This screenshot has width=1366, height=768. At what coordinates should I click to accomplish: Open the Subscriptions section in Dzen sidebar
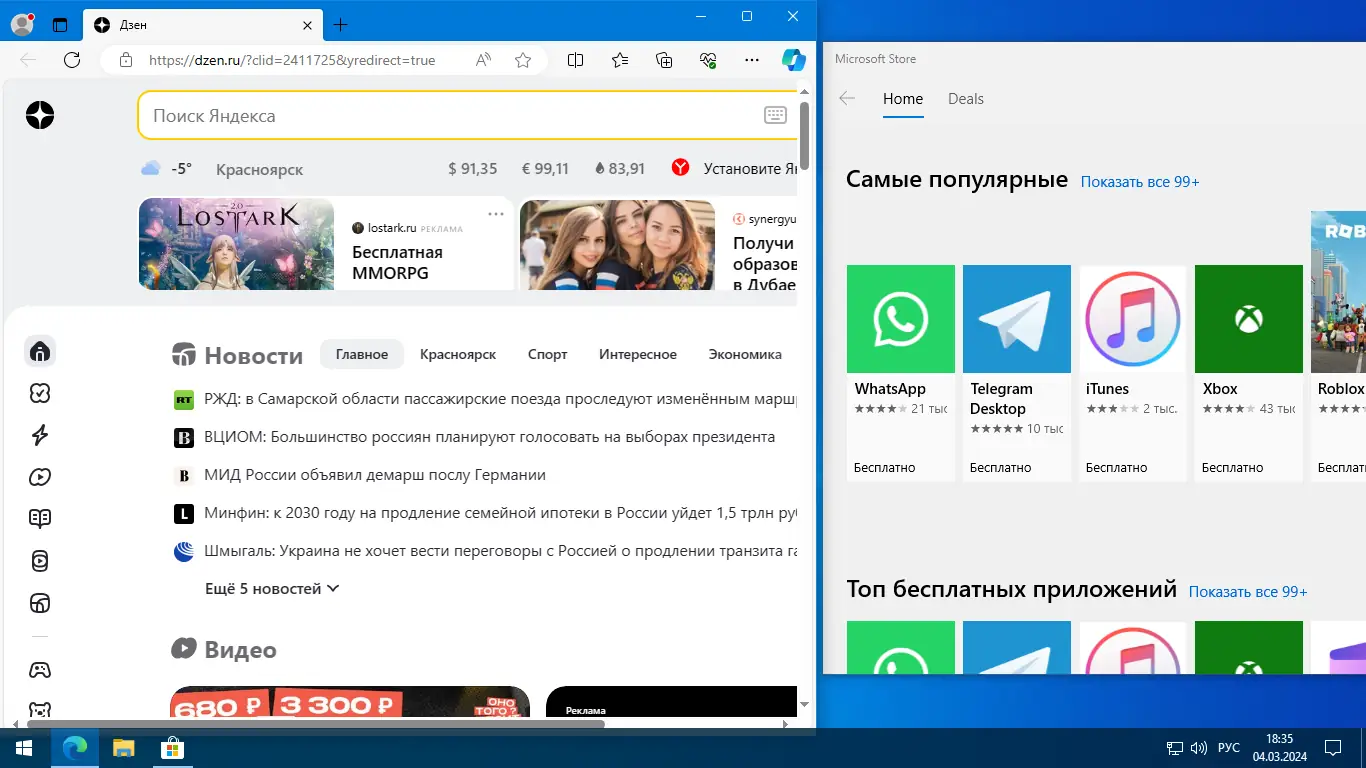[40, 393]
